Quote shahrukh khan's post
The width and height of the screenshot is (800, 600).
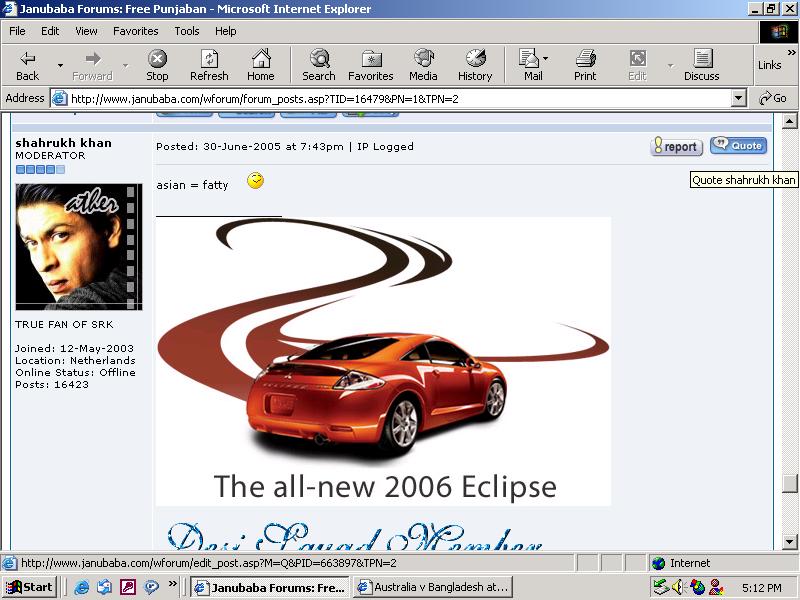point(739,145)
